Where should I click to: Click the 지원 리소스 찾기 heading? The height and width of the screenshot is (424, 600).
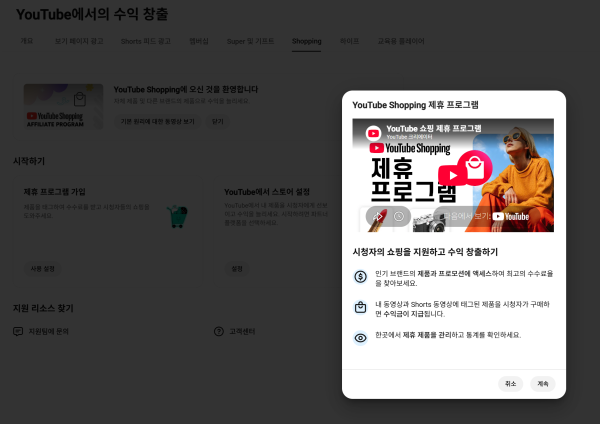point(43,308)
